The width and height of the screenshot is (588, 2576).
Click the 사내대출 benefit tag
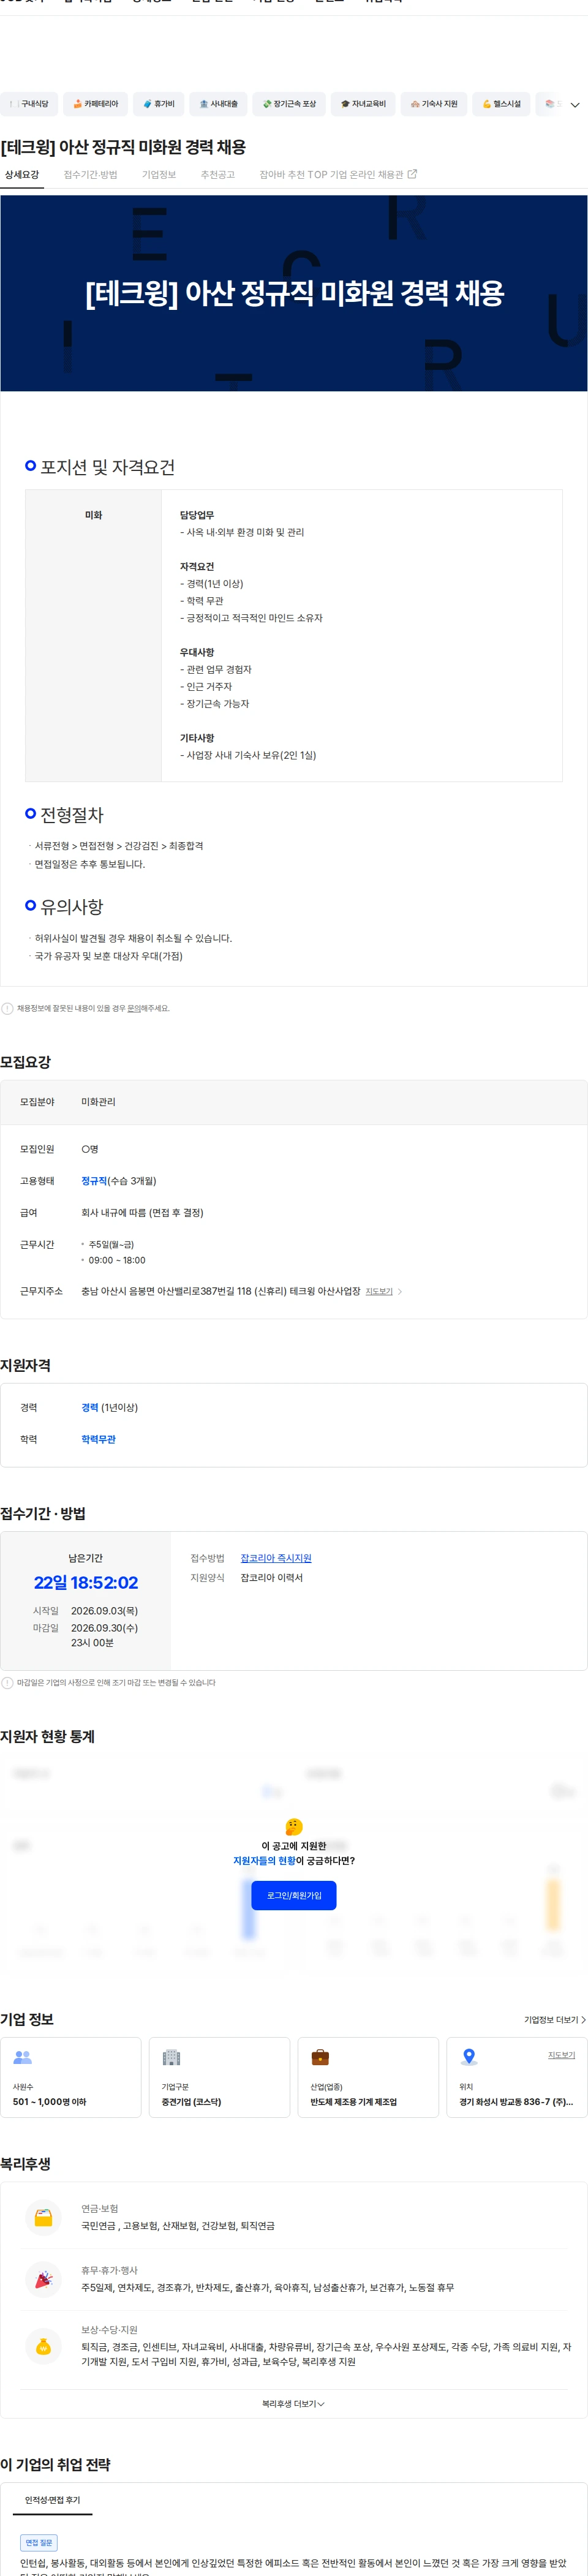[x=218, y=104]
